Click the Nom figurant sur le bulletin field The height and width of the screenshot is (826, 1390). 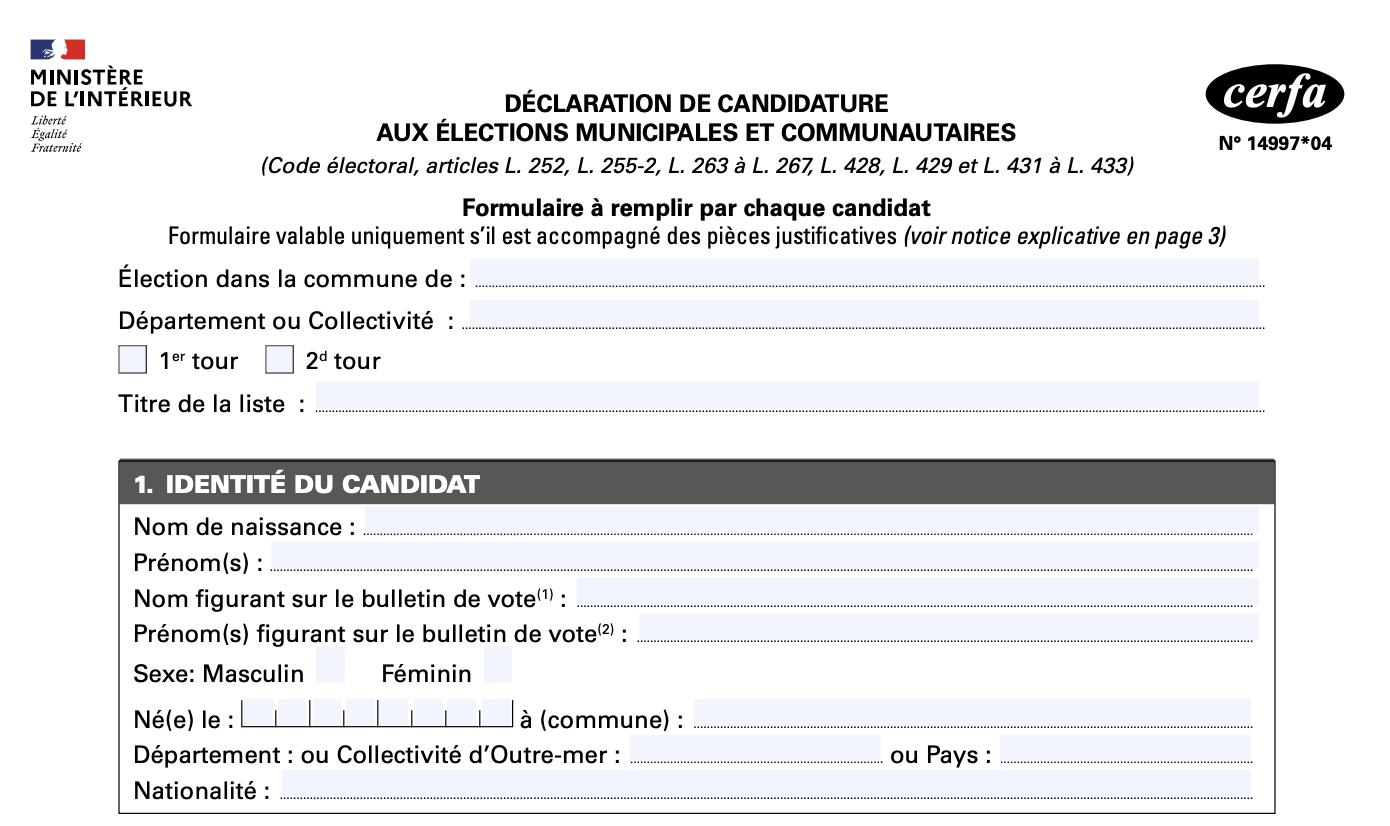(916, 592)
